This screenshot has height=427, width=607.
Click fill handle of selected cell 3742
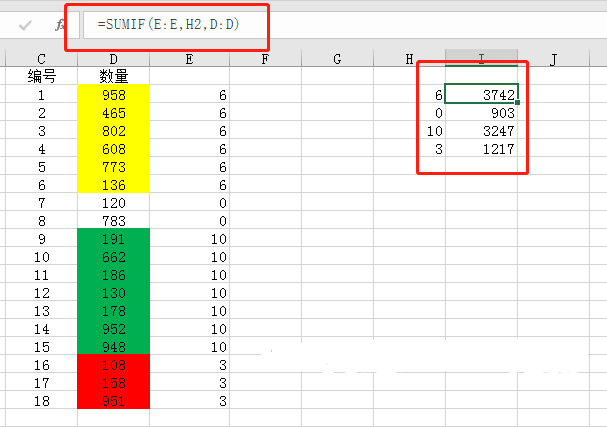pos(518,103)
